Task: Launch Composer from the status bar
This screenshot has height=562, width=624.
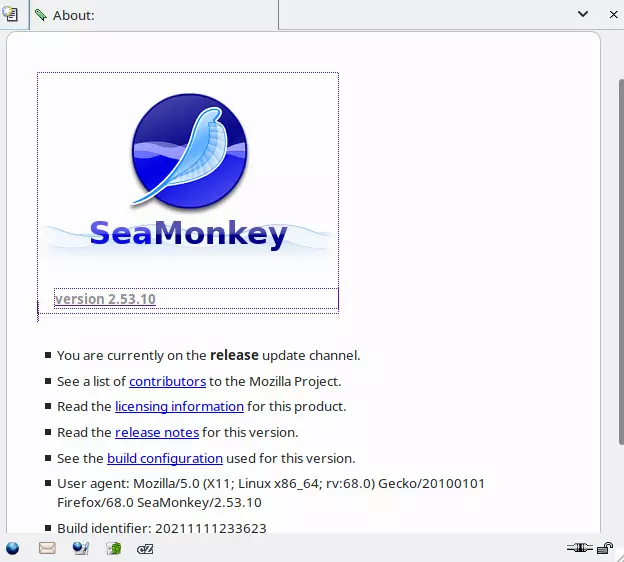Action: [81, 548]
